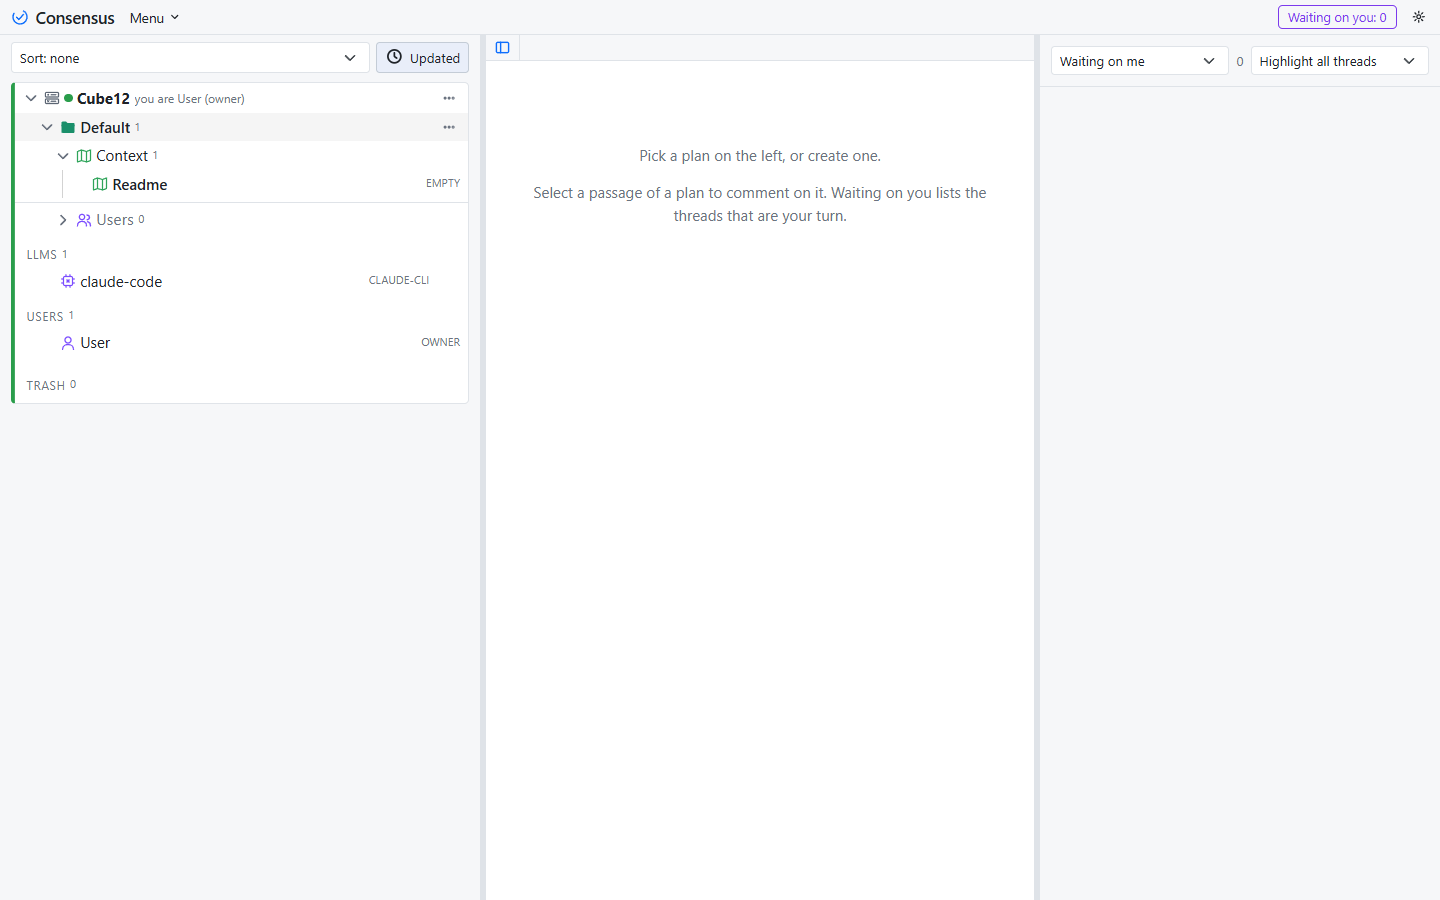This screenshot has width=1440, height=900.
Task: Click the Cube12 server name
Action: click(x=103, y=98)
